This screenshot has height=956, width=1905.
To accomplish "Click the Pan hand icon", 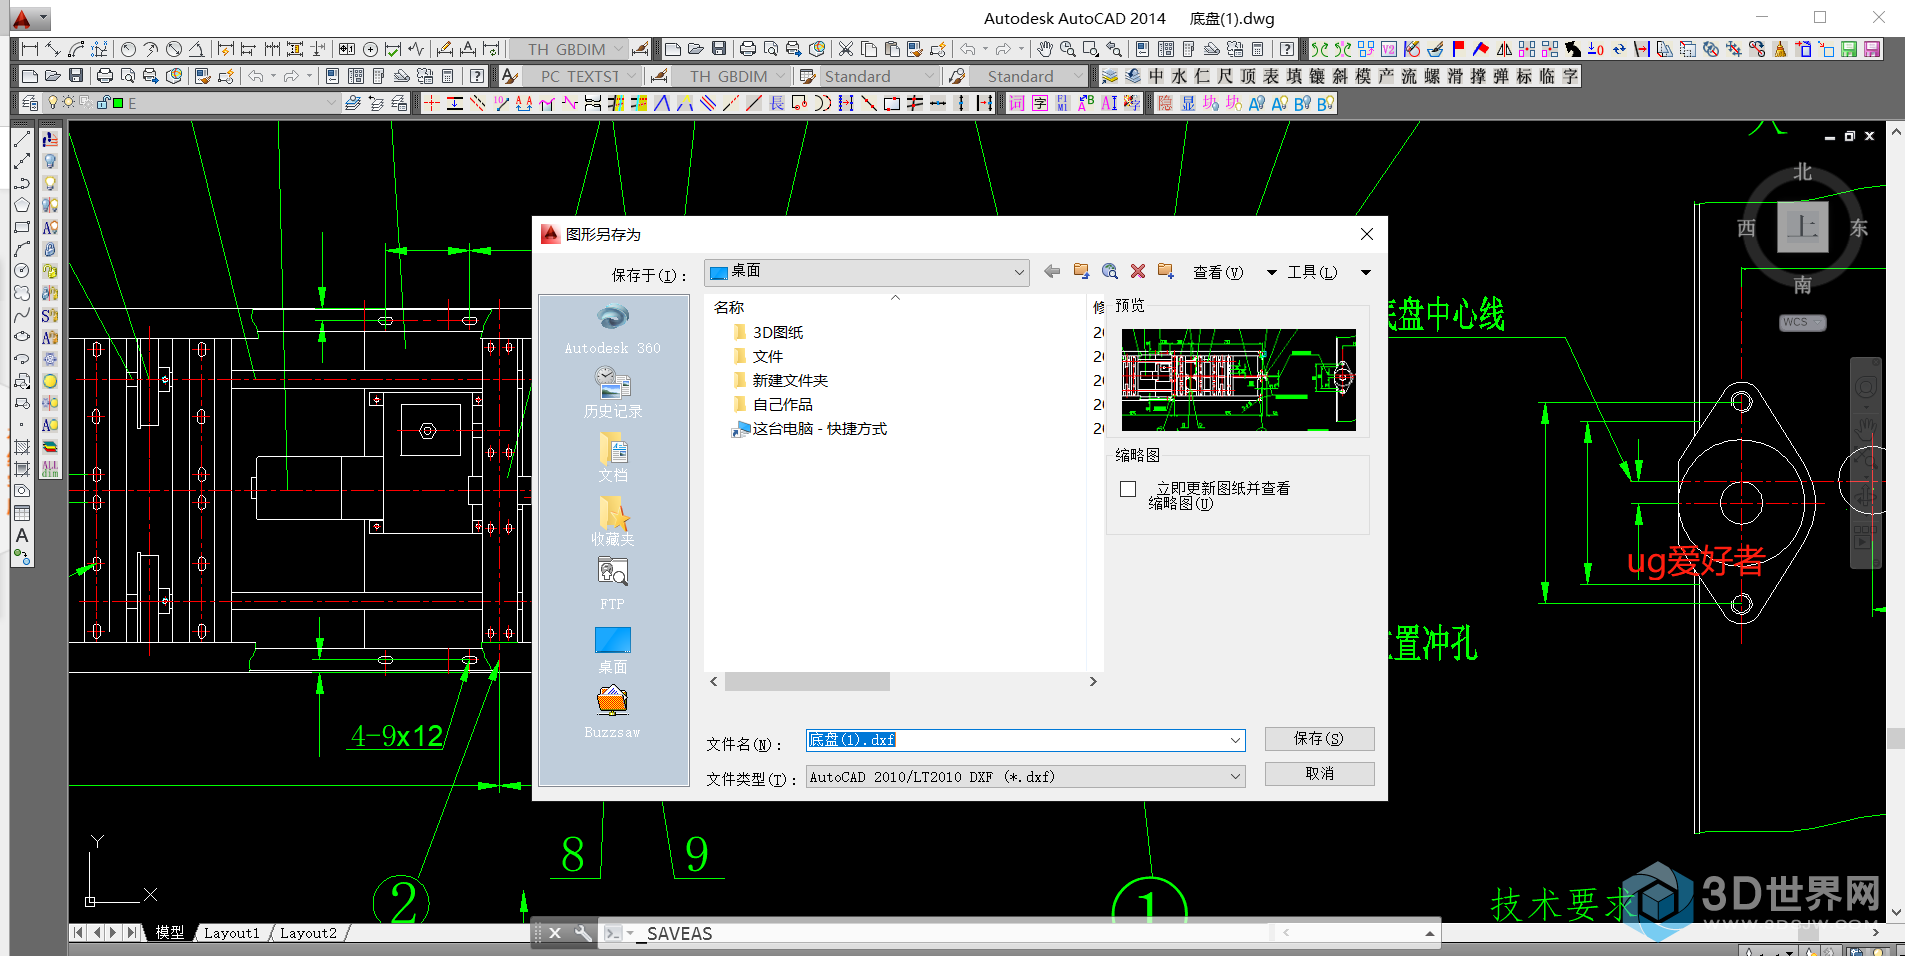I will pos(1045,49).
